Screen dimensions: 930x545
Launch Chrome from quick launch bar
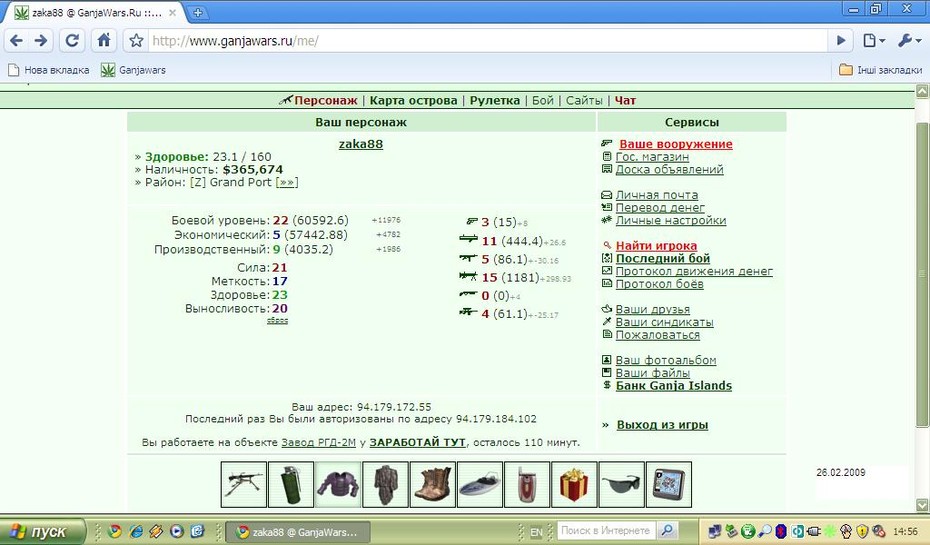pyautogui.click(x=115, y=531)
